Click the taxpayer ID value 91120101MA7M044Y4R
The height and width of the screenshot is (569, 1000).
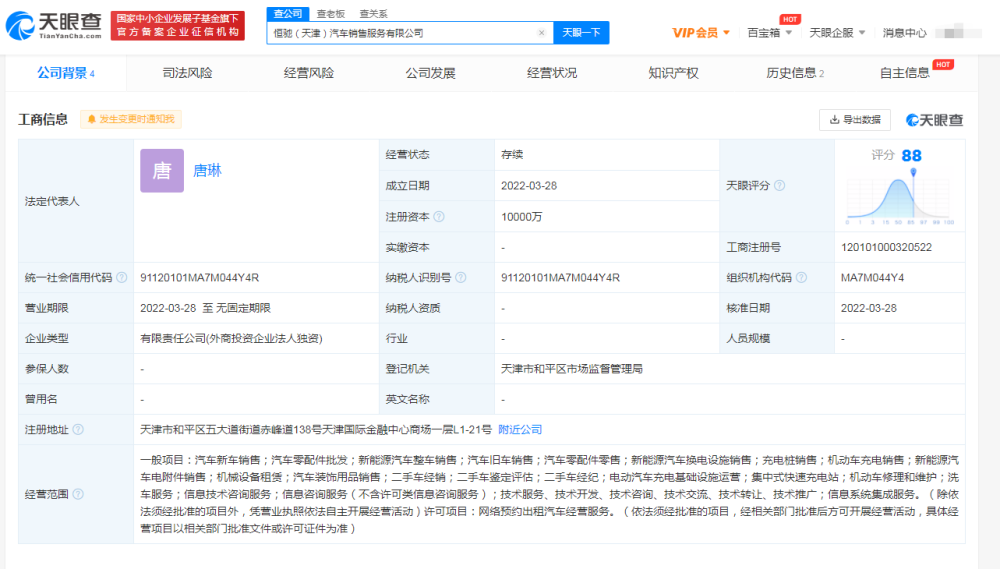[x=560, y=277]
